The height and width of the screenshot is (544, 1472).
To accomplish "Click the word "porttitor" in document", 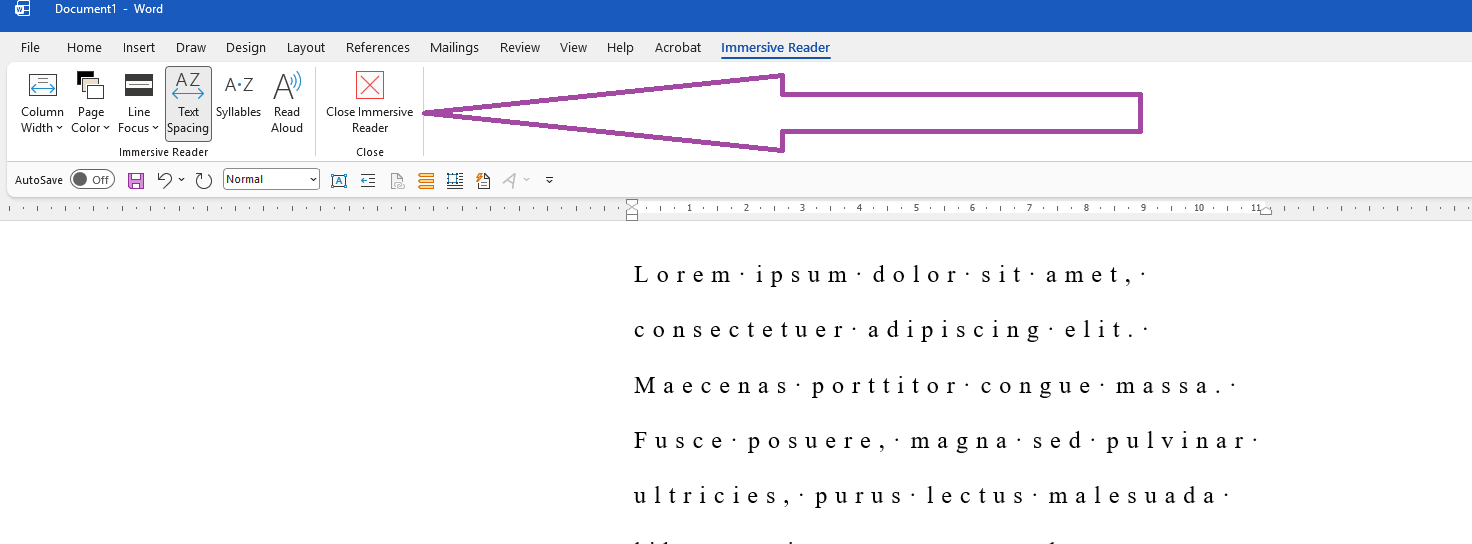I will pyautogui.click(x=884, y=387).
